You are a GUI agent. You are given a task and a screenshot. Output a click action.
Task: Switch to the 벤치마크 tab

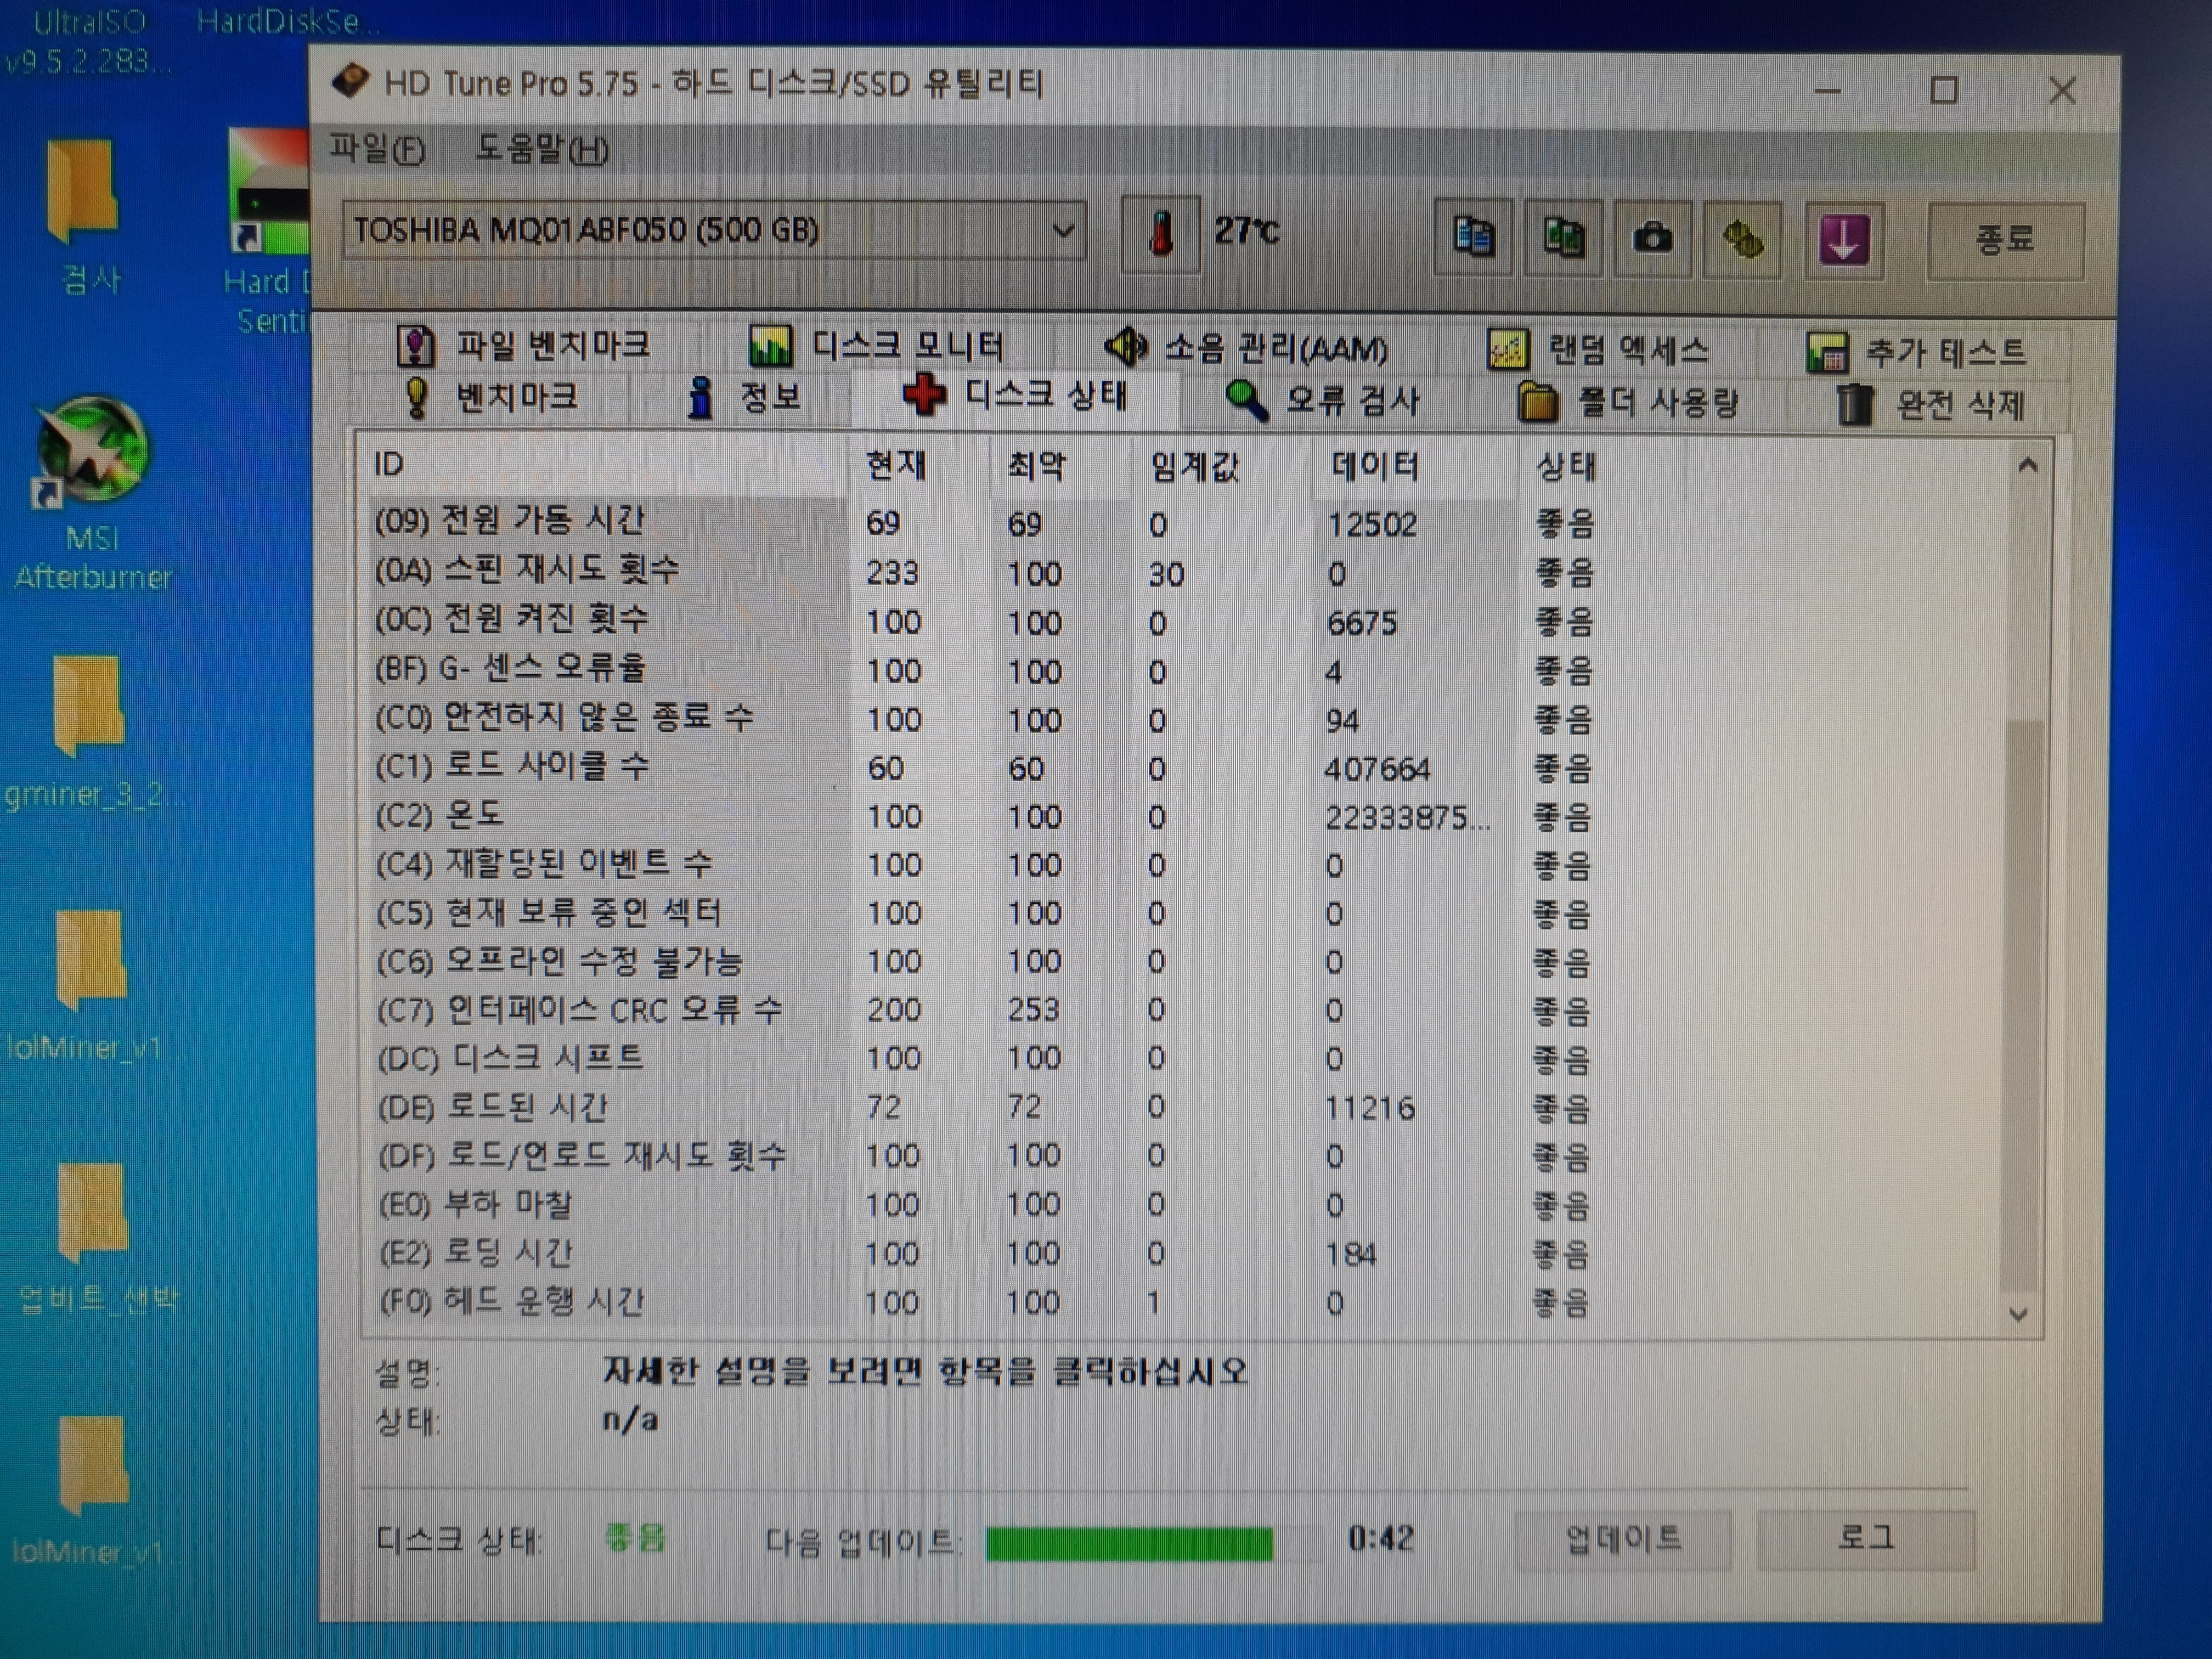(490, 398)
